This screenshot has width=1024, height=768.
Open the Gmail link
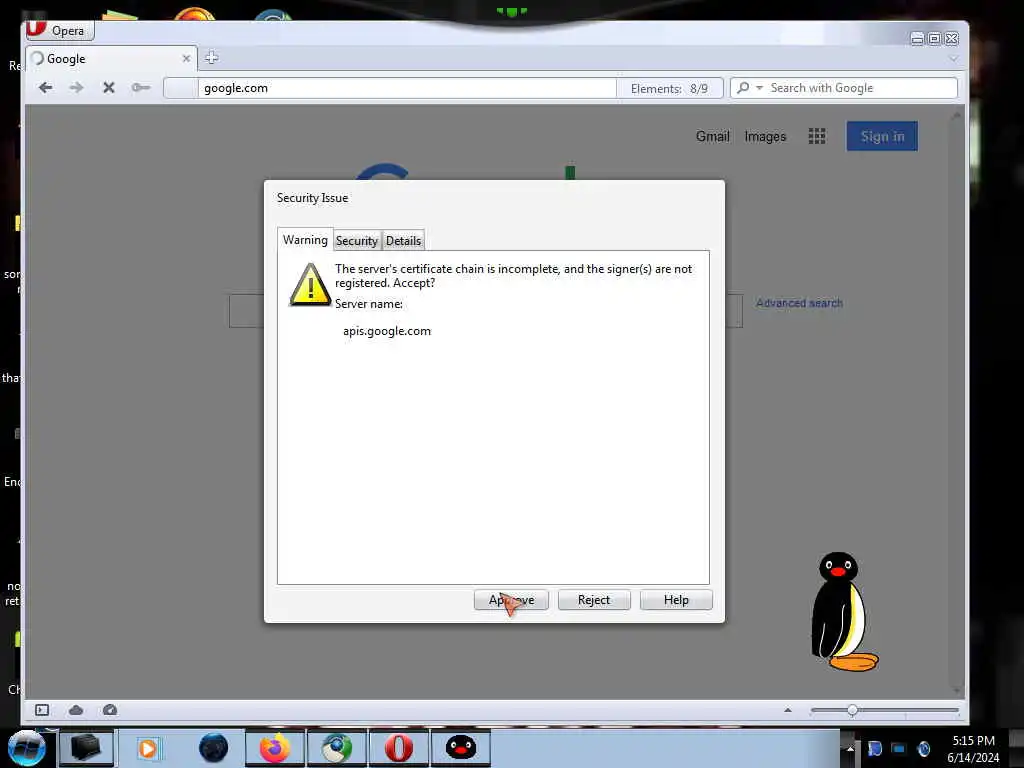point(712,136)
